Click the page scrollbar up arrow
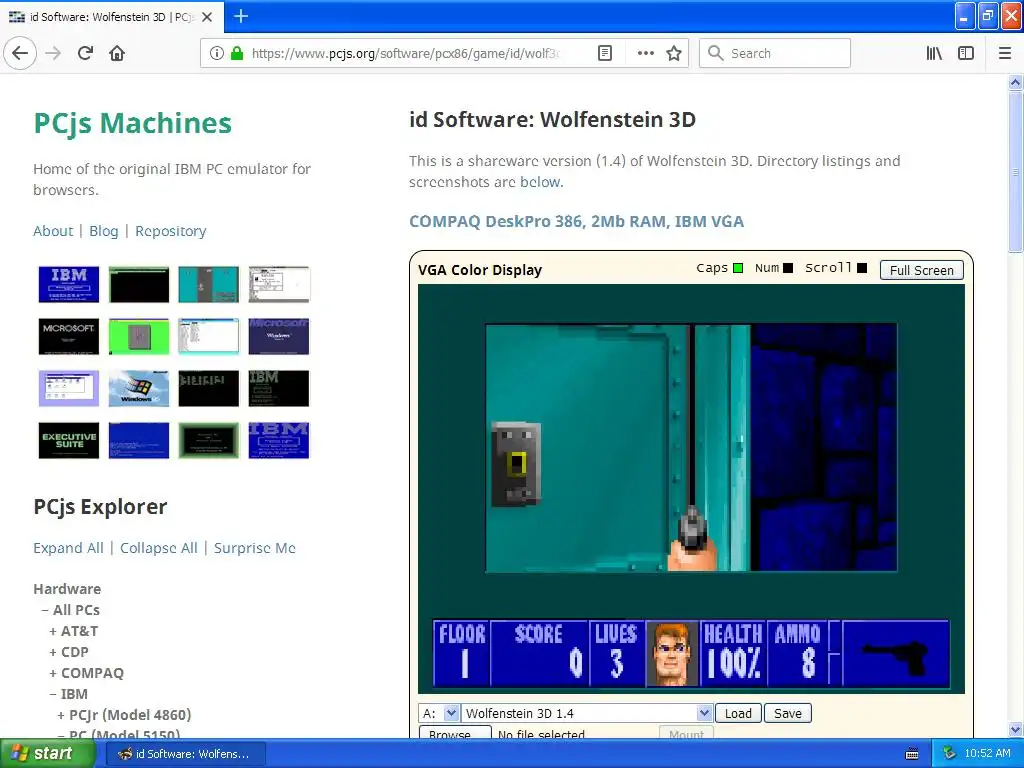The image size is (1024, 768). tap(1015, 82)
